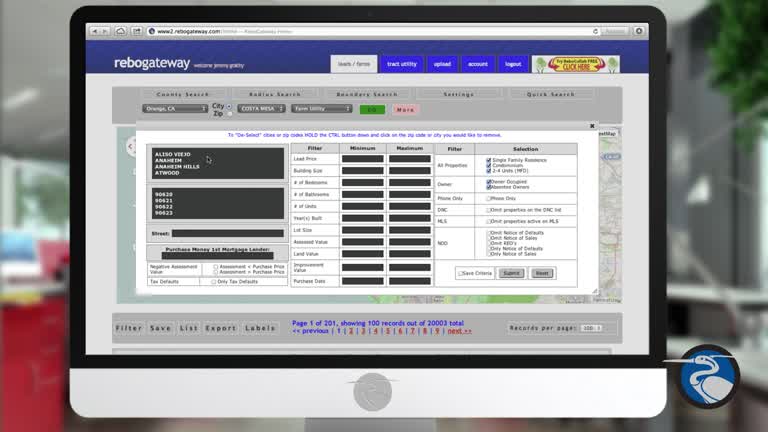Click the green GO button
The height and width of the screenshot is (432, 768).
(372, 110)
